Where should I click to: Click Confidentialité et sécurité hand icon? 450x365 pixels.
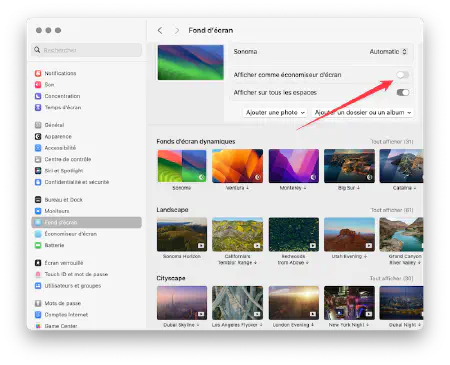click(38, 182)
